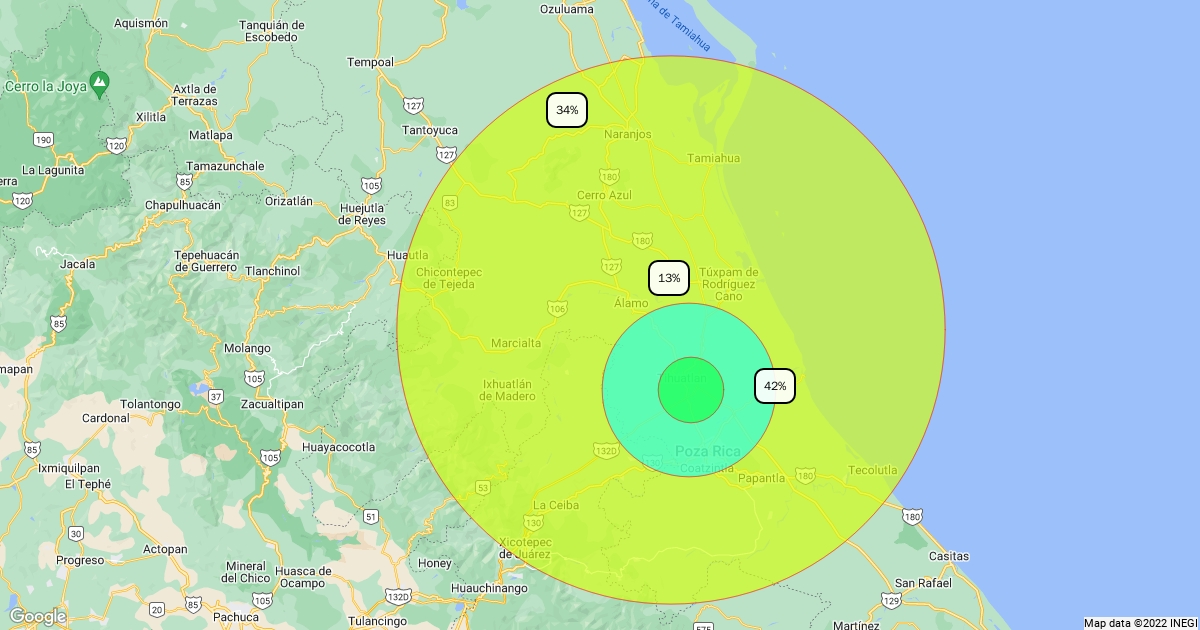Click the Tepehuacán de Guerrero label
Viewport: 1200px width, 630px height.
click(207, 261)
